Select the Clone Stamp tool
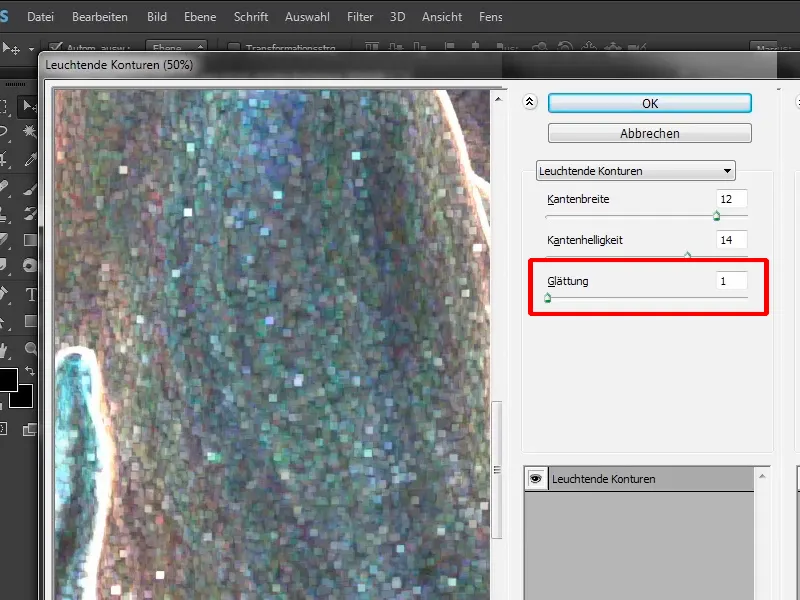 [3, 213]
